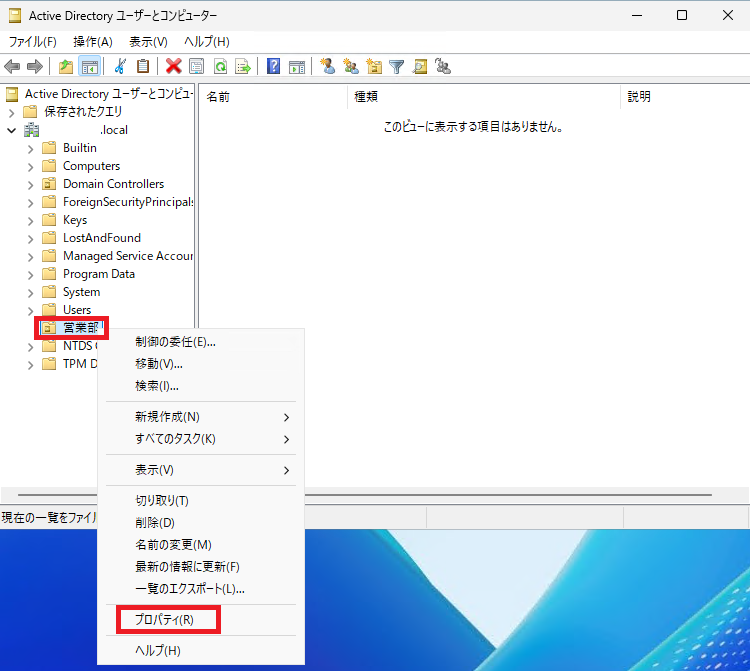The height and width of the screenshot is (671, 750).
Task: Click the 名前 column header
Action: point(218,97)
